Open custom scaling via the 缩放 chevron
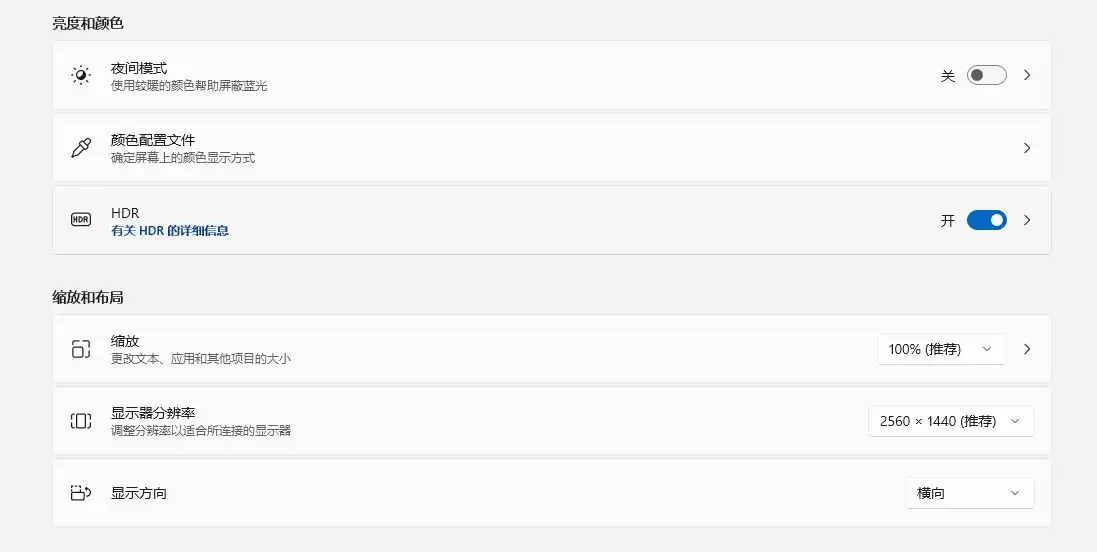Viewport: 1097px width, 552px height. pyautogui.click(x=1027, y=349)
